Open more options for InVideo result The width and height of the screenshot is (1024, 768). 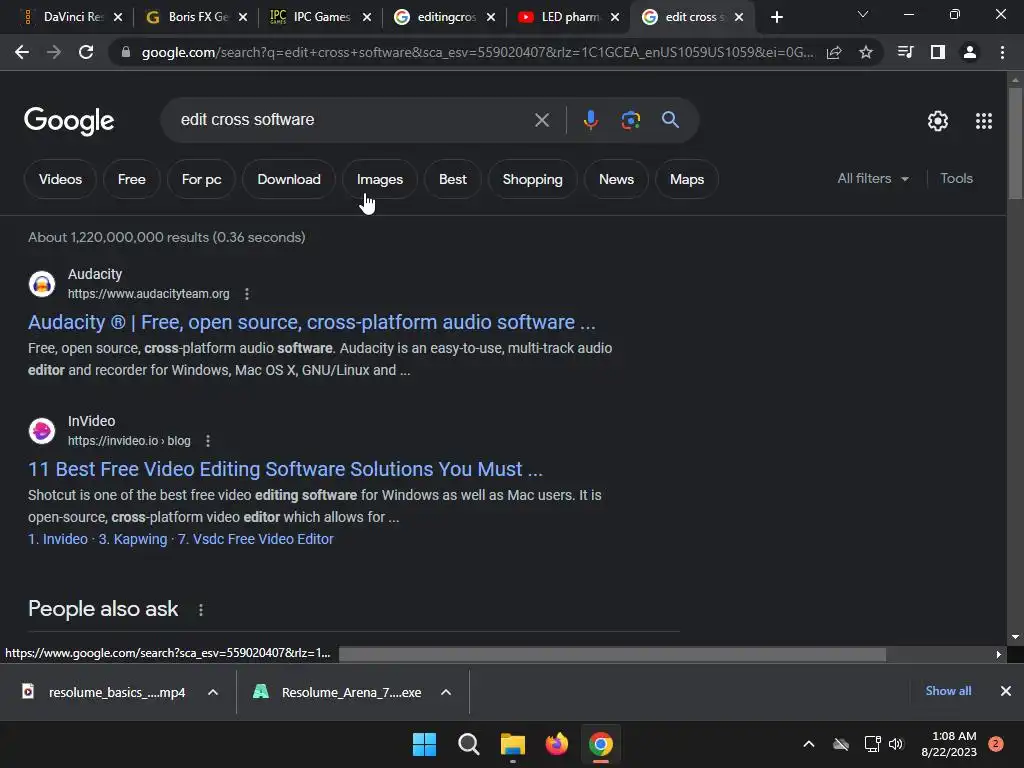click(x=208, y=441)
